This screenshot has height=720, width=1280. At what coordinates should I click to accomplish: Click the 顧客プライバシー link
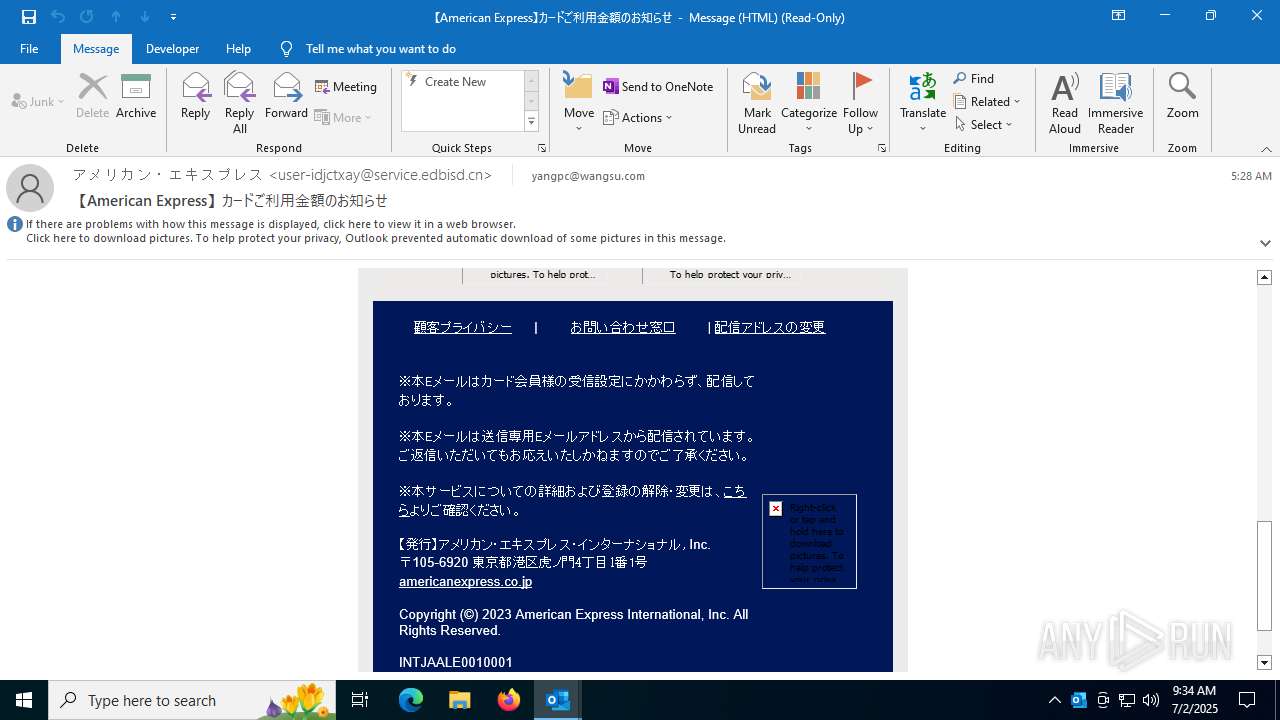point(463,327)
